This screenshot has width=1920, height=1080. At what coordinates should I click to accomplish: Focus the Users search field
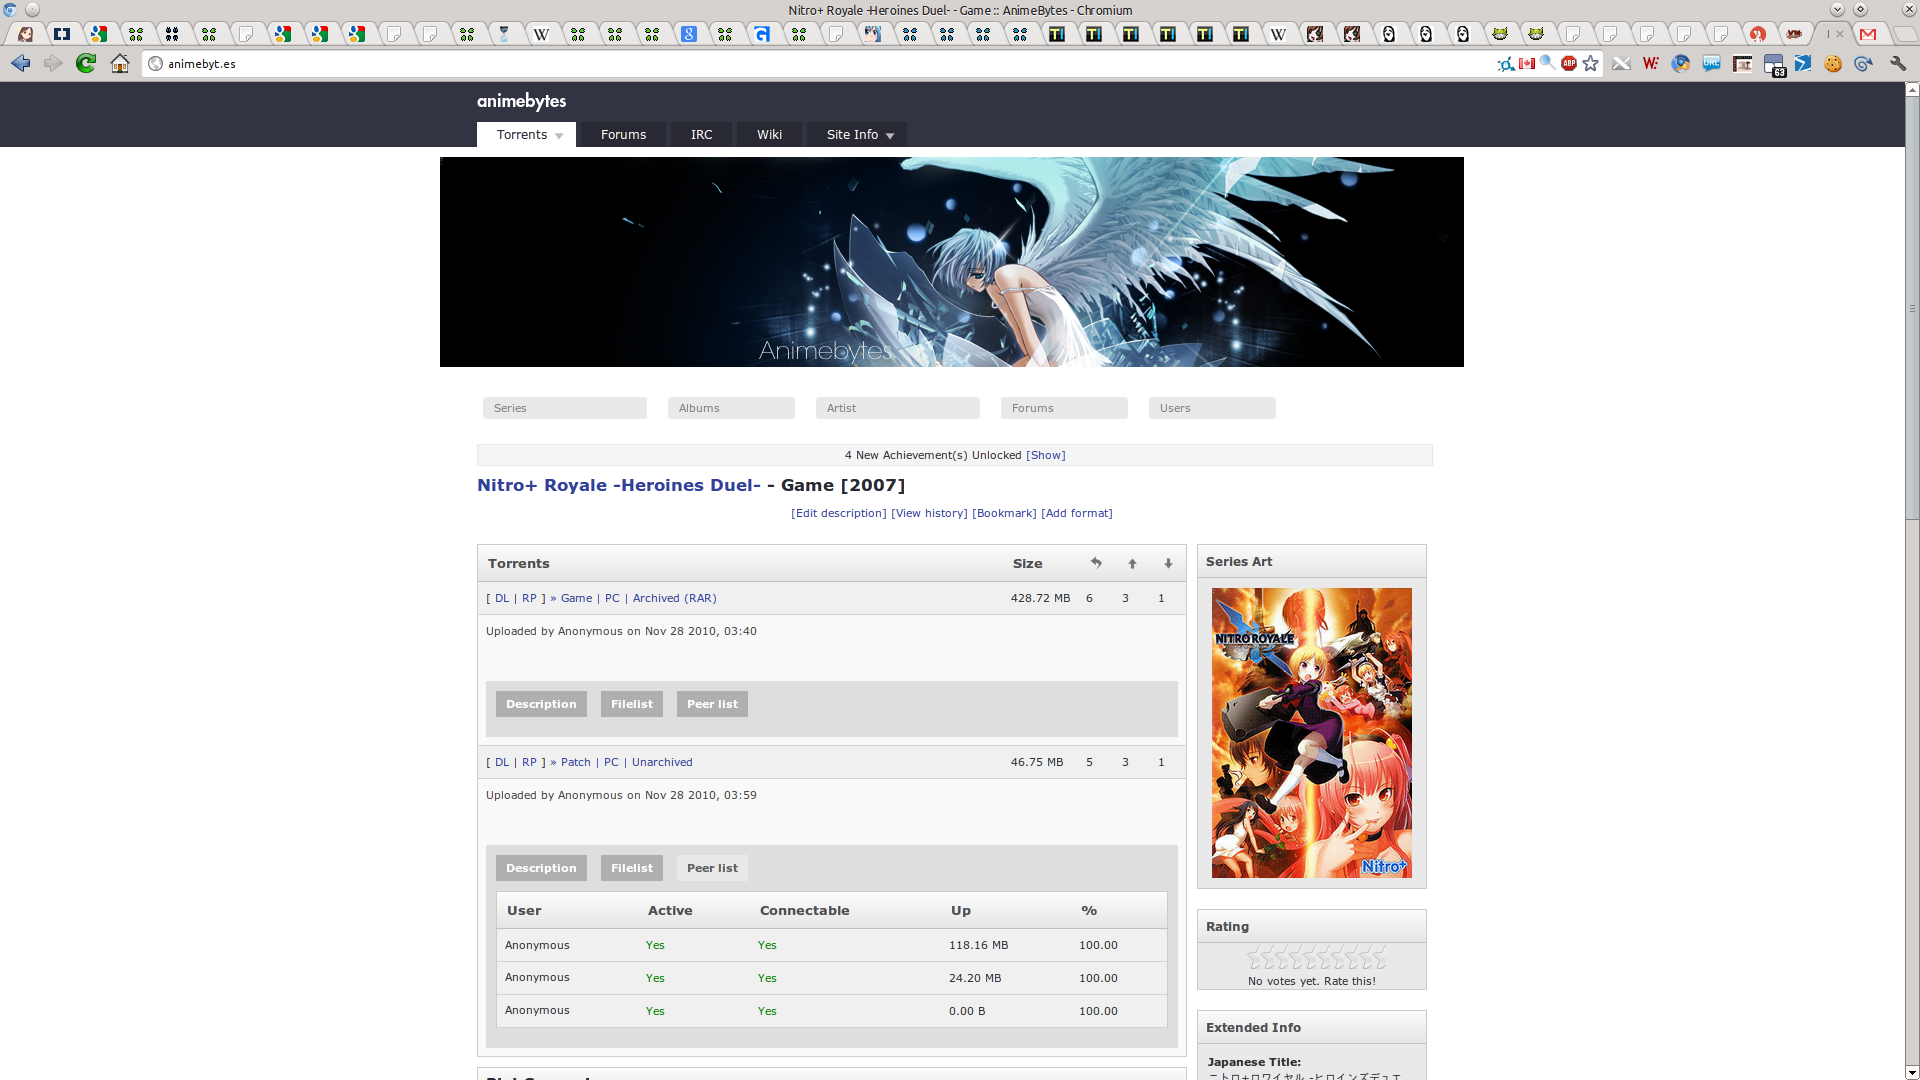[1212, 408]
